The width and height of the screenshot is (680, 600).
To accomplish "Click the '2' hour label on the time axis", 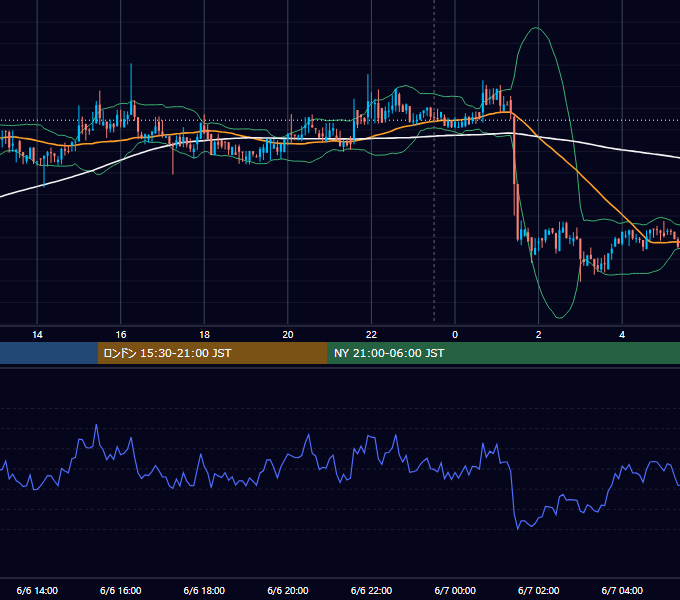I will [x=539, y=335].
